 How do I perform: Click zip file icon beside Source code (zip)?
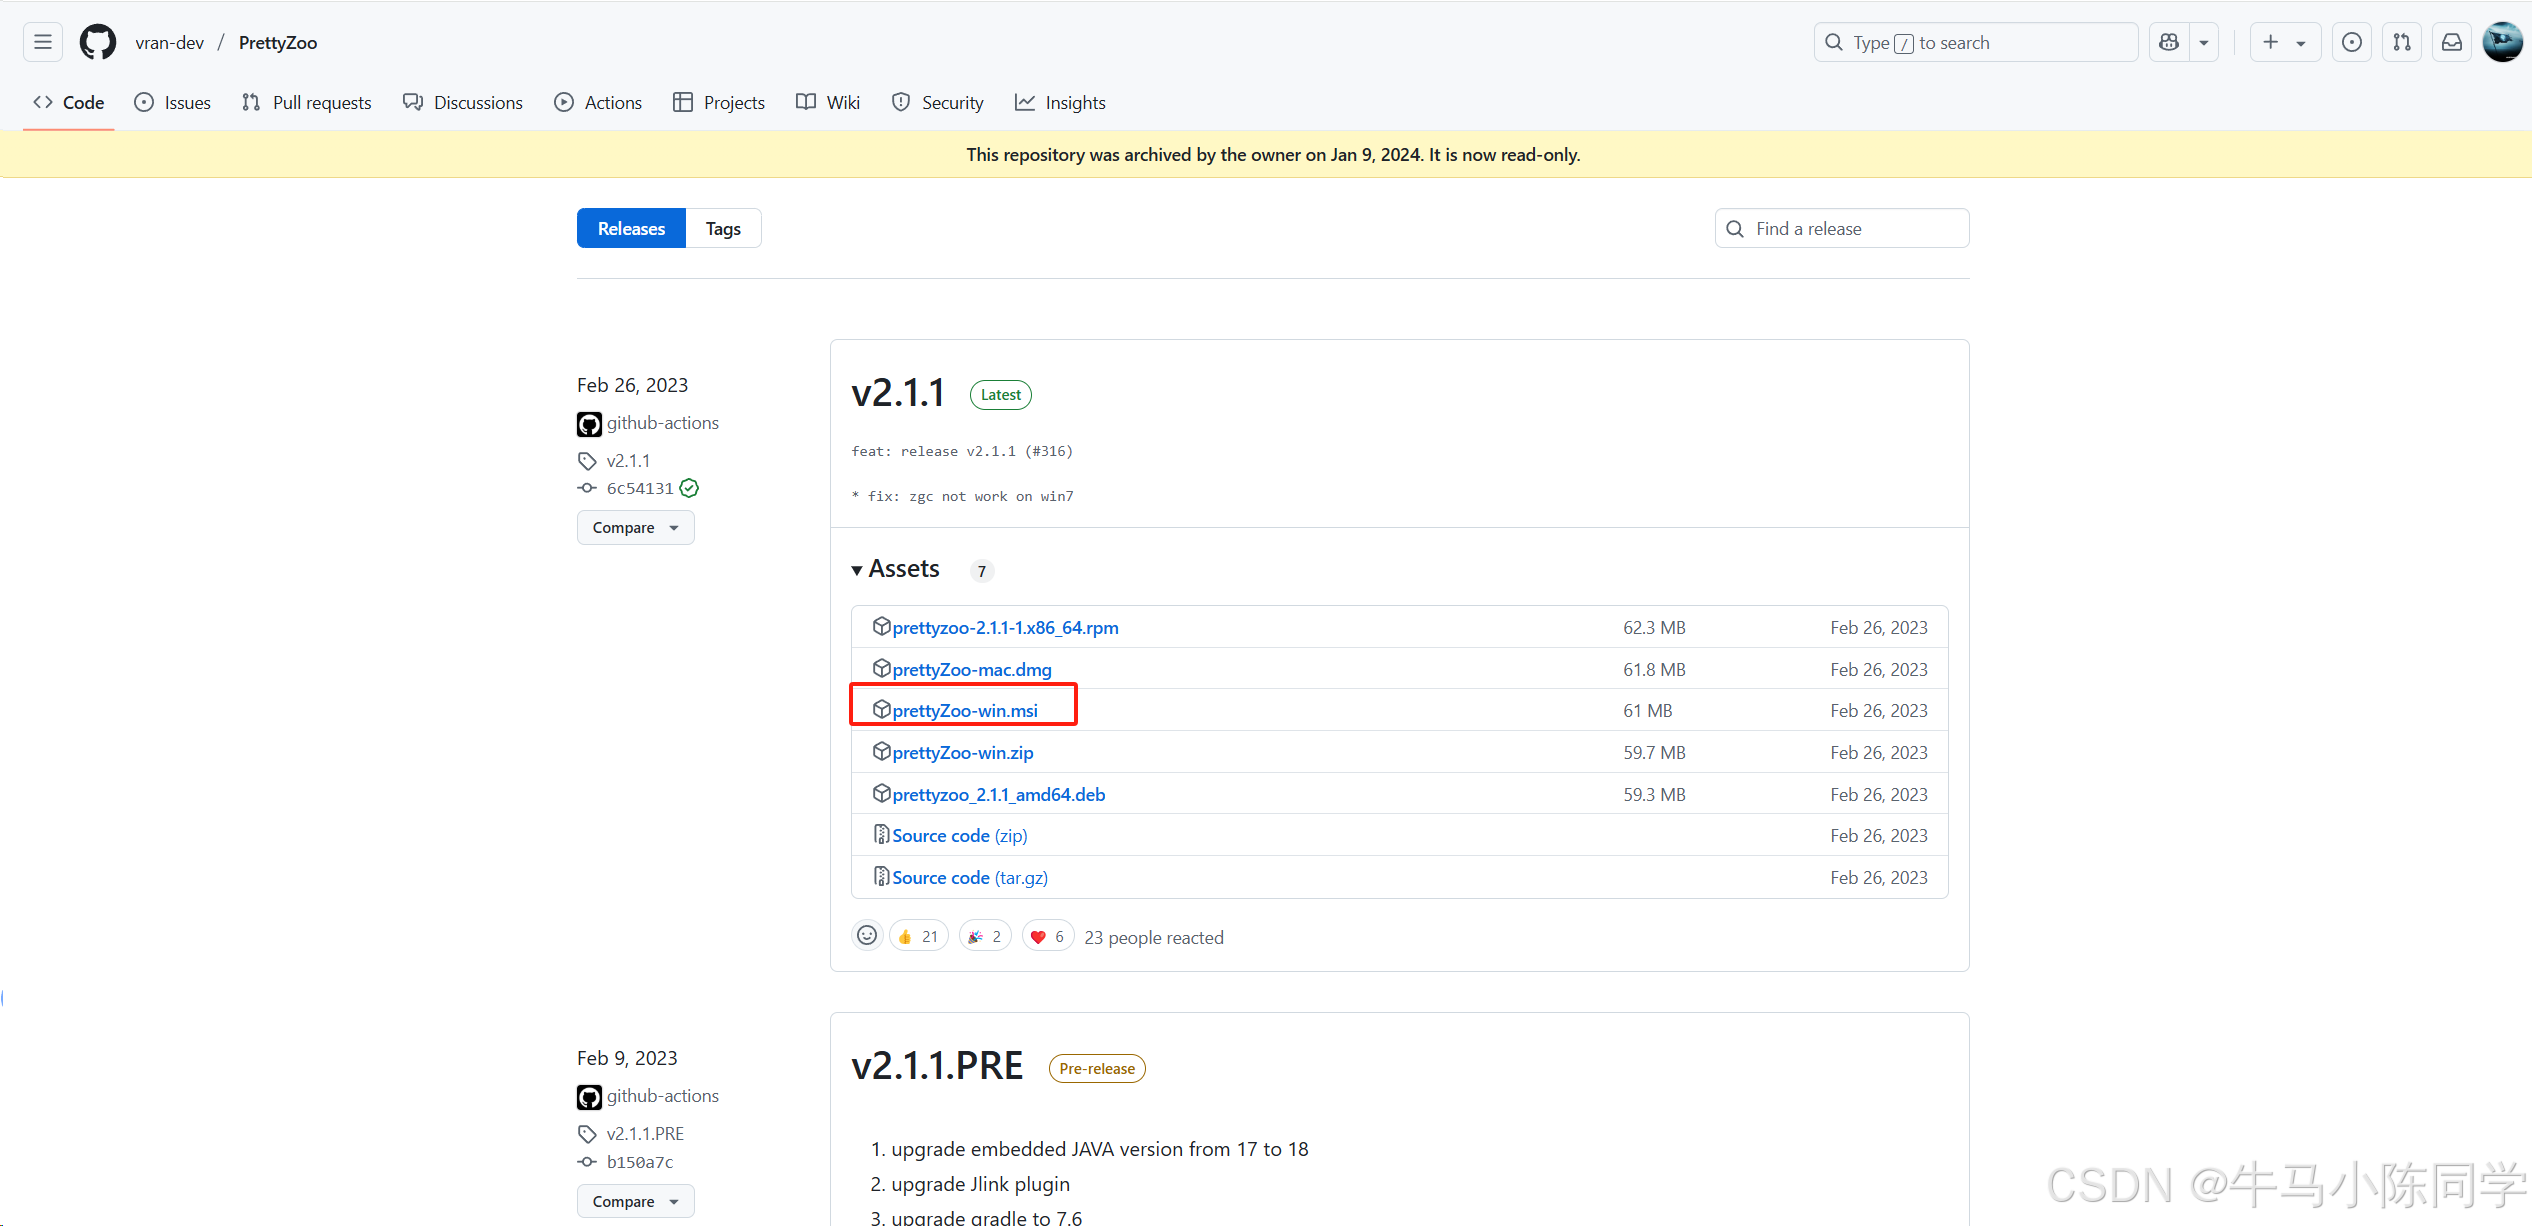point(881,834)
